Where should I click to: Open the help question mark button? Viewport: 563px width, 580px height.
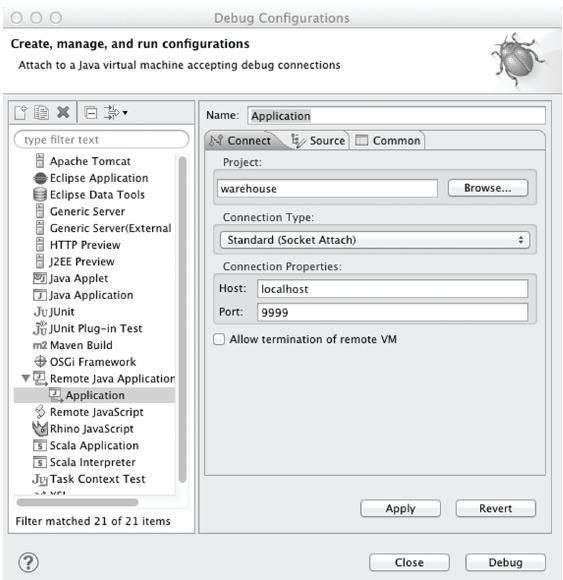pos(28,562)
